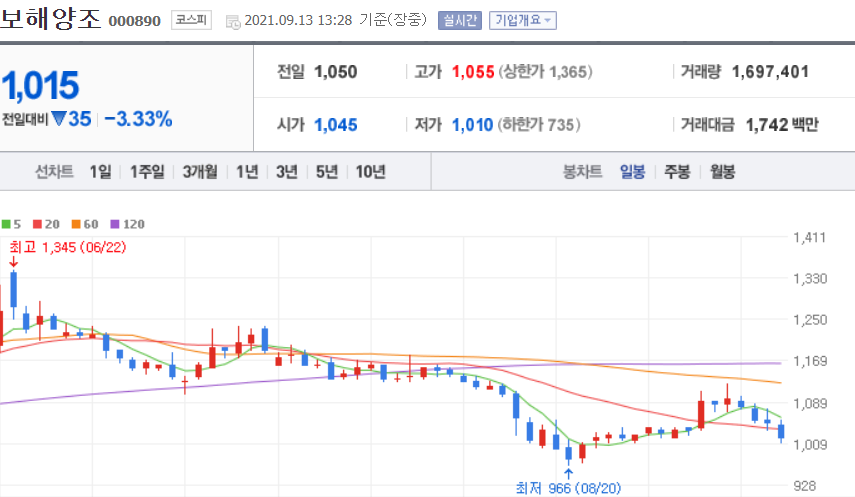Click the 거래량 value 1,697,401
Image resolution: width=855 pixels, height=497 pixels.
coord(770,72)
